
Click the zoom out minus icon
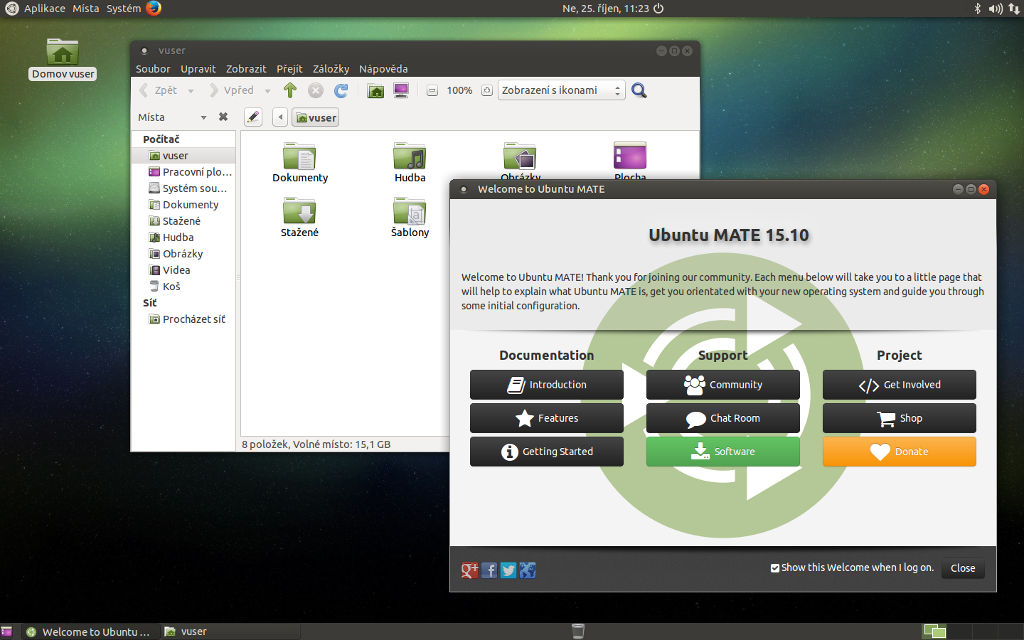coord(432,90)
